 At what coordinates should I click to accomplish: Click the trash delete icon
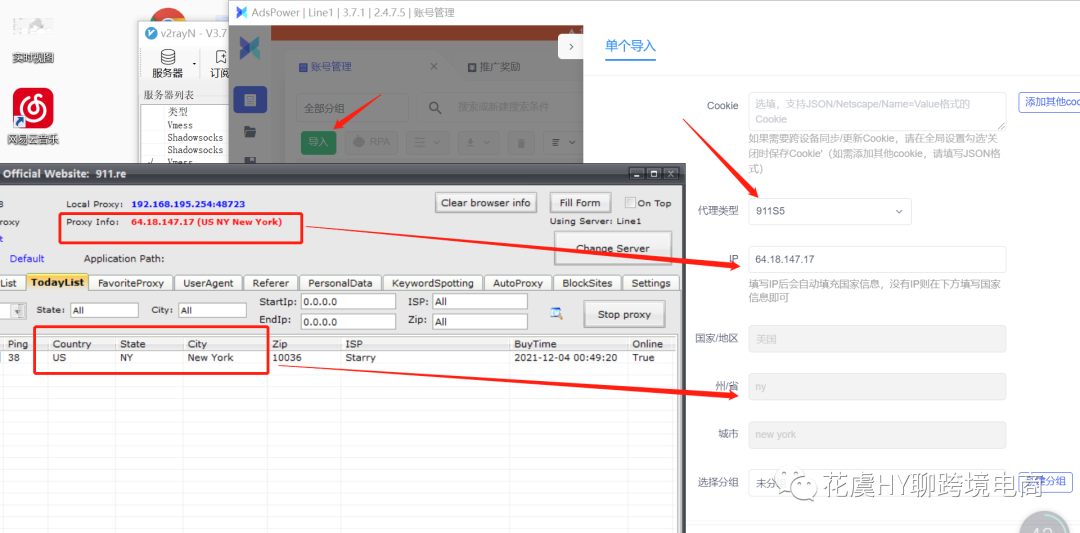(x=521, y=143)
